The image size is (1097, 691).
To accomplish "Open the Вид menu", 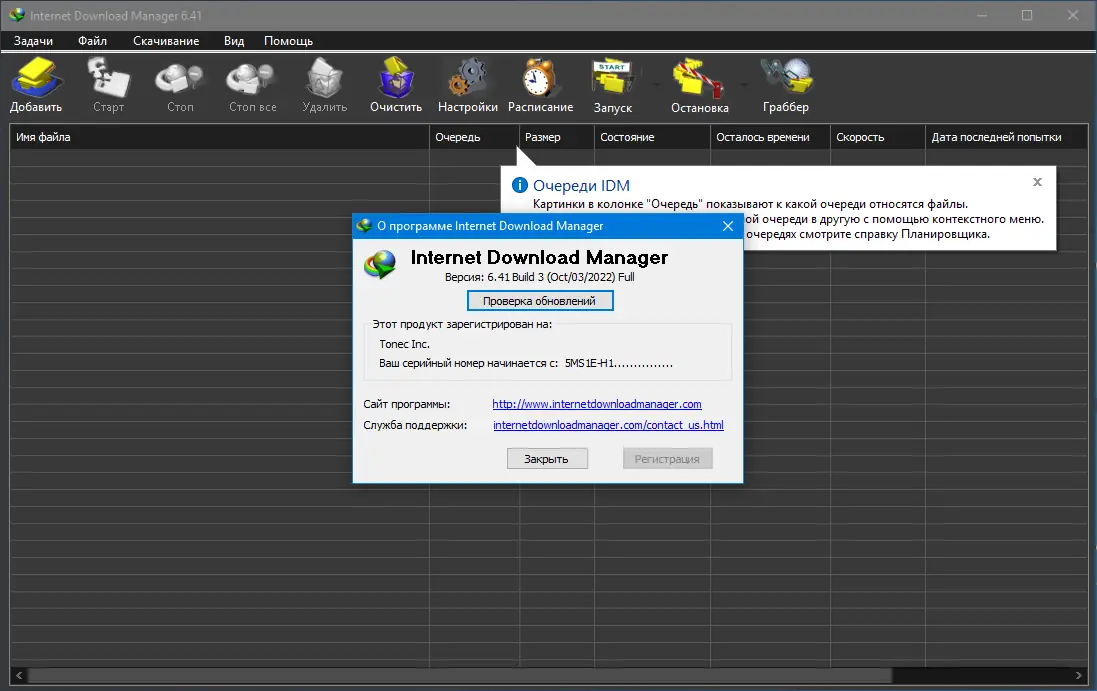I will click(234, 41).
